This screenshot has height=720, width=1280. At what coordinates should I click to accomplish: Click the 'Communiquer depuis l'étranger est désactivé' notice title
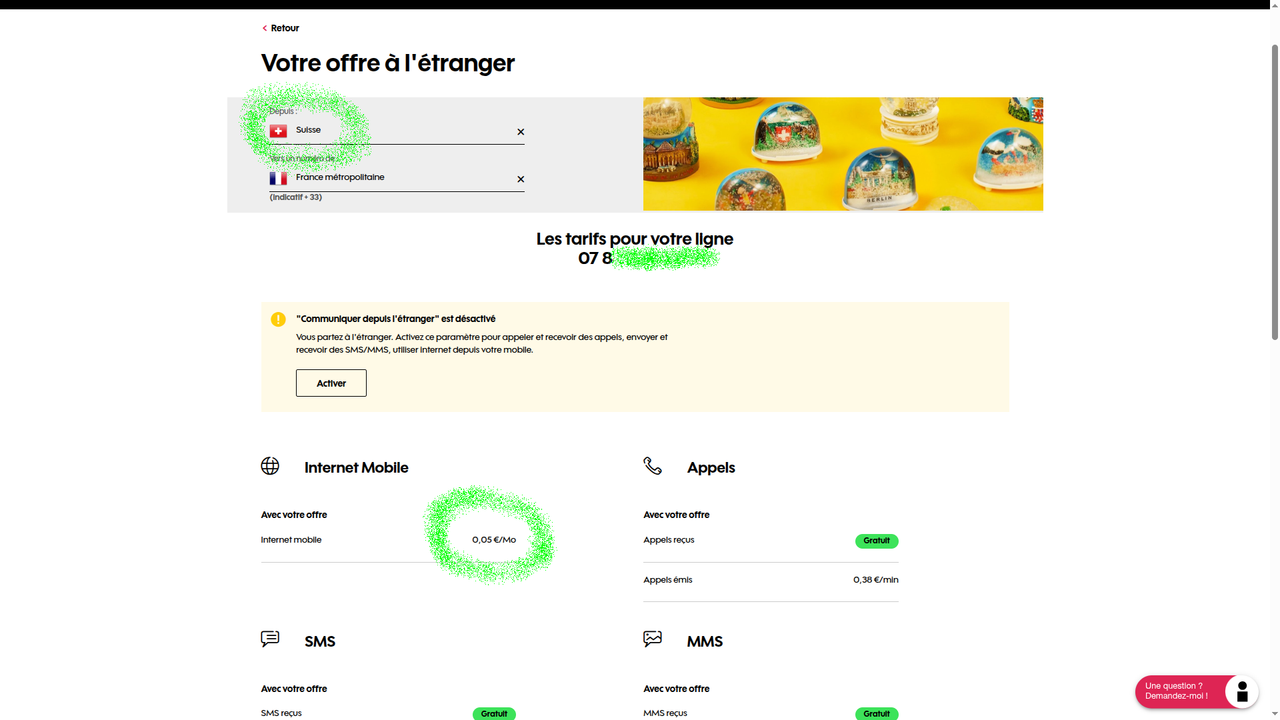pos(396,319)
